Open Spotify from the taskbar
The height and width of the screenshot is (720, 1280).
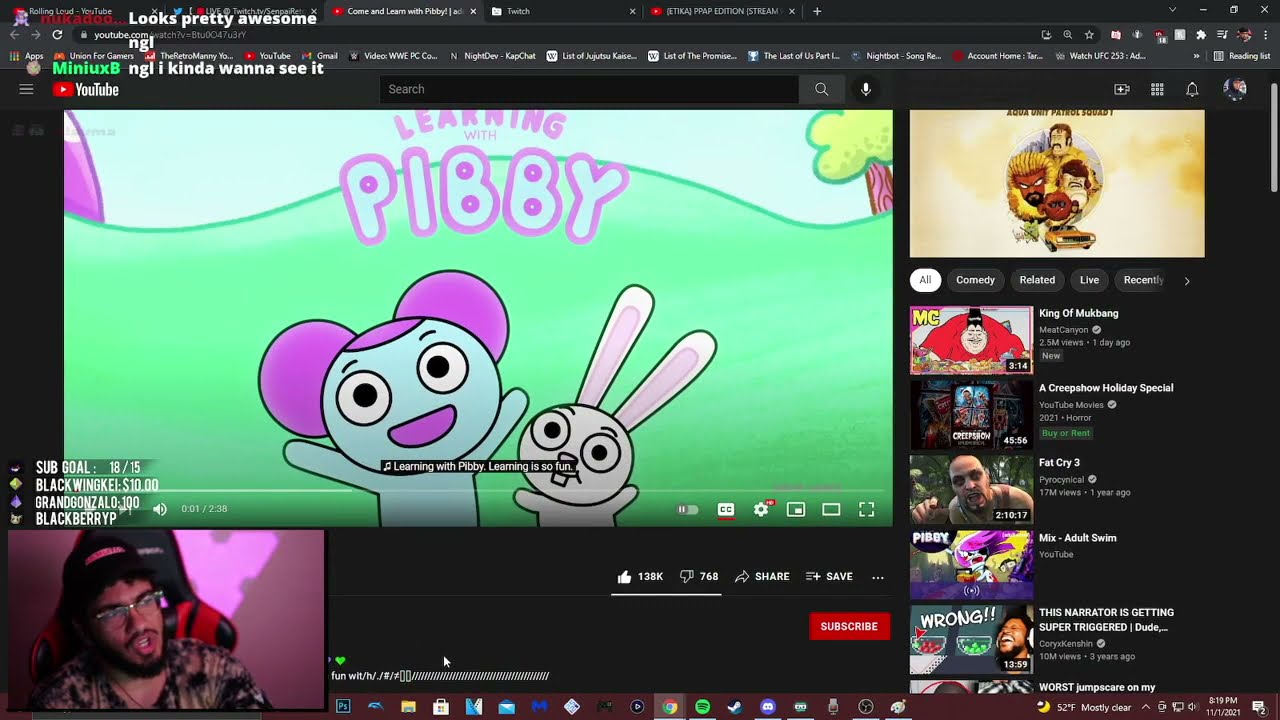702,707
